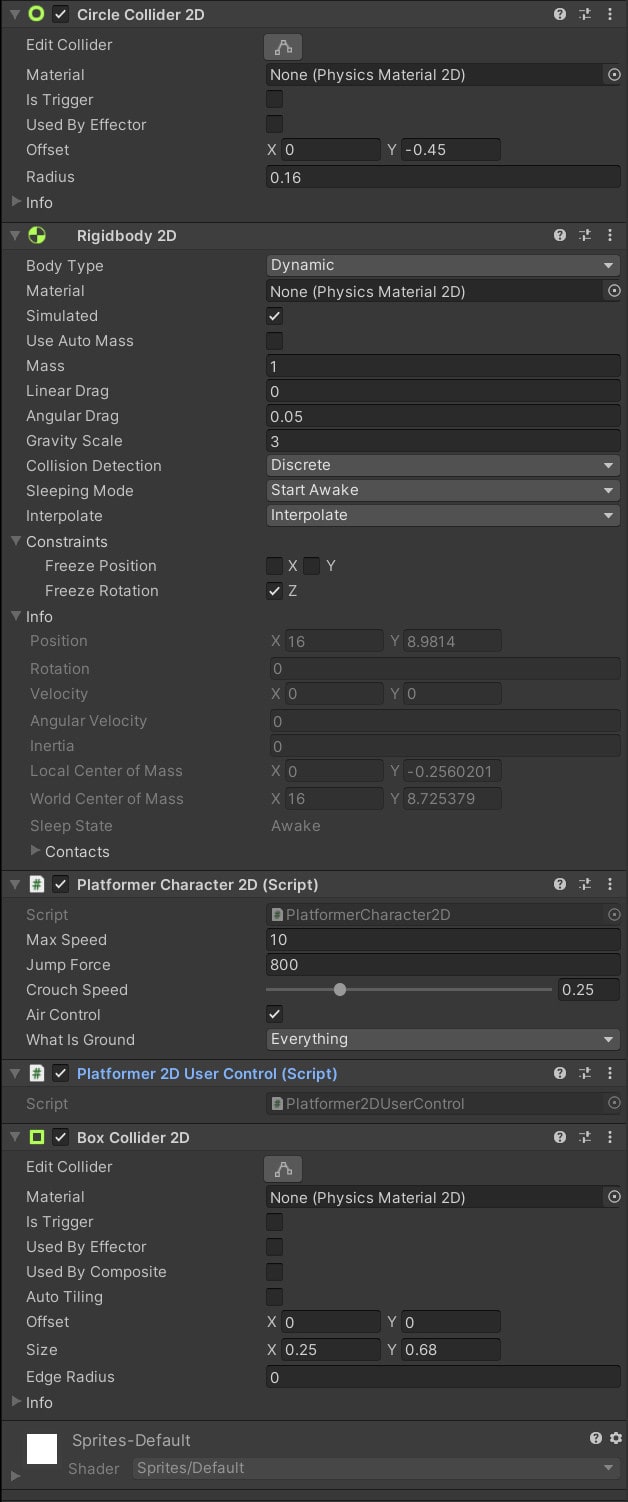628x1502 pixels.
Task: Uncheck Freeze Rotation Z
Action: click(274, 590)
